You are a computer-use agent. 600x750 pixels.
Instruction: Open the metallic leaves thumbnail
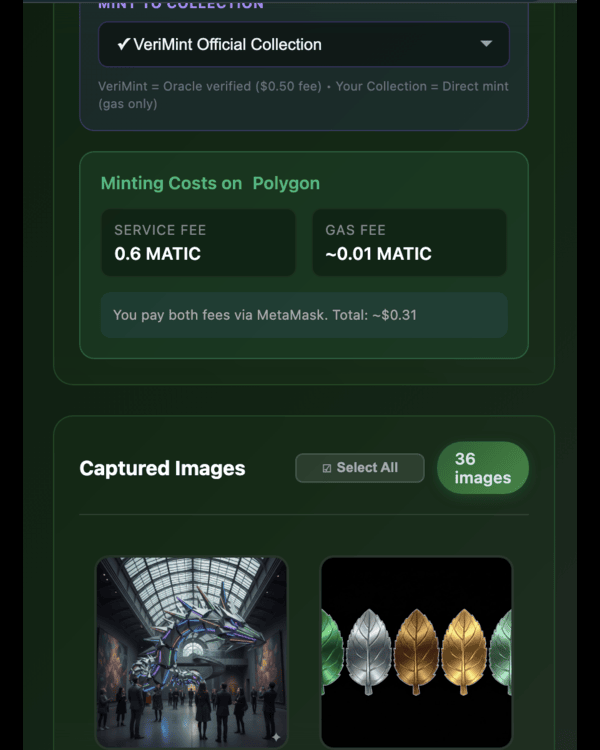416,652
